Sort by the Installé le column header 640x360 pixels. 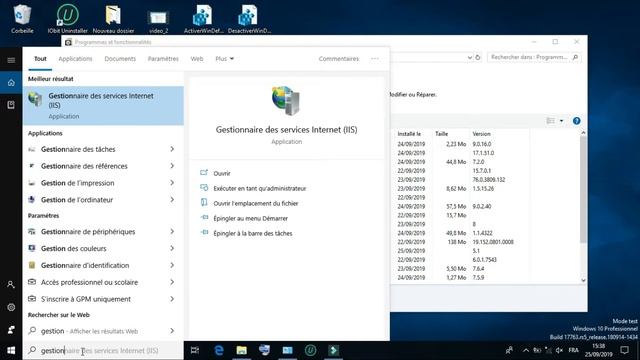409,134
